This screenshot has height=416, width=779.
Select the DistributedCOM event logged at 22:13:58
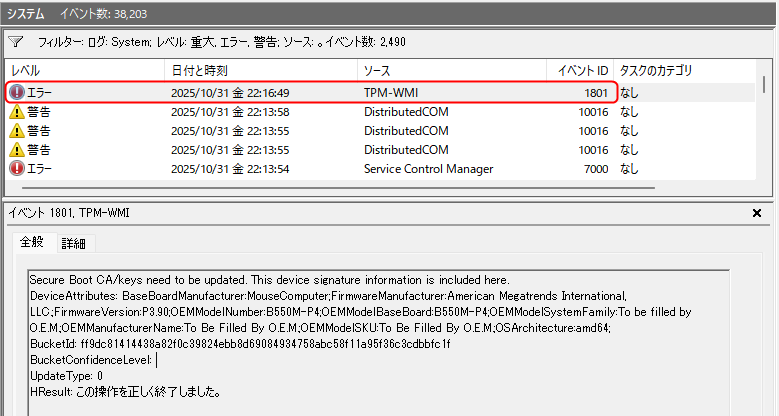pyautogui.click(x=400, y=112)
